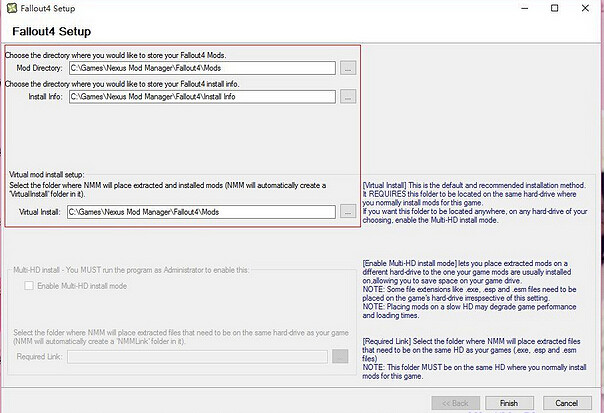Image resolution: width=604 pixels, height=413 pixels.
Task: Enable Multi-HD install mode checkbox
Action: point(29,287)
